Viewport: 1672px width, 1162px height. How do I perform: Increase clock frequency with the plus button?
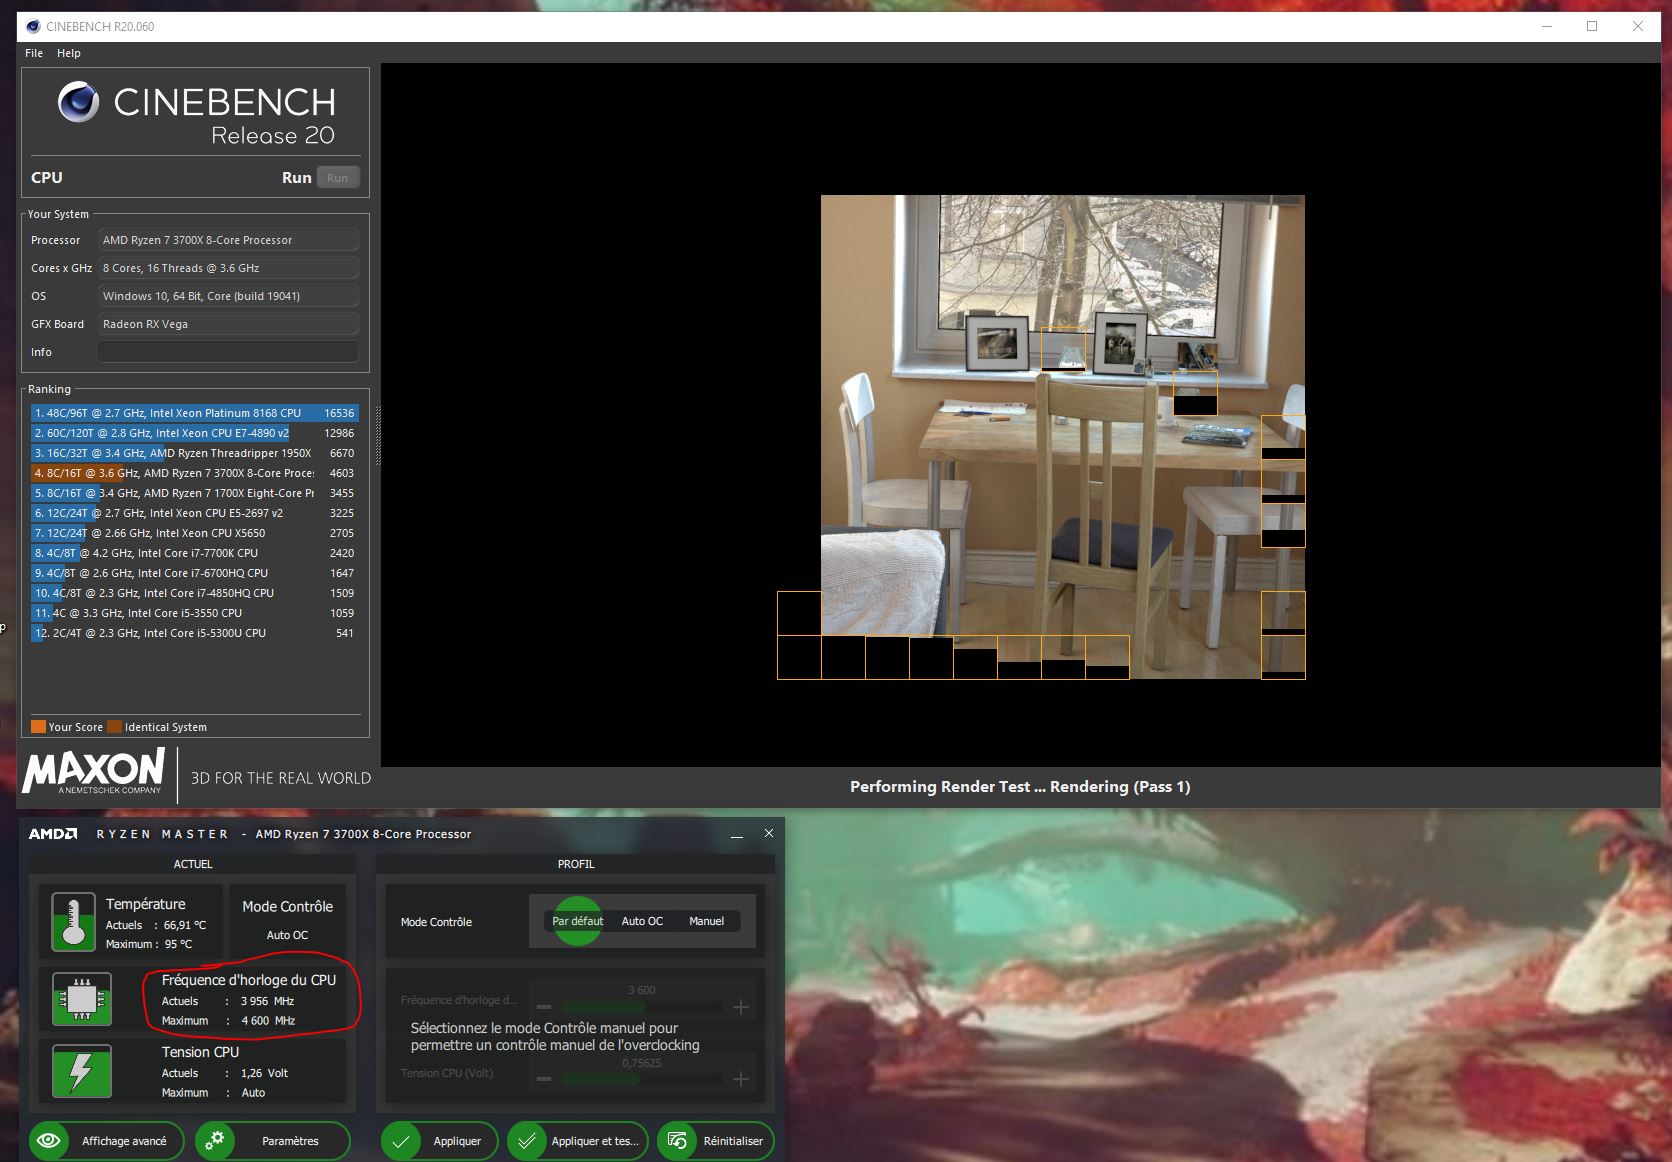point(741,1007)
